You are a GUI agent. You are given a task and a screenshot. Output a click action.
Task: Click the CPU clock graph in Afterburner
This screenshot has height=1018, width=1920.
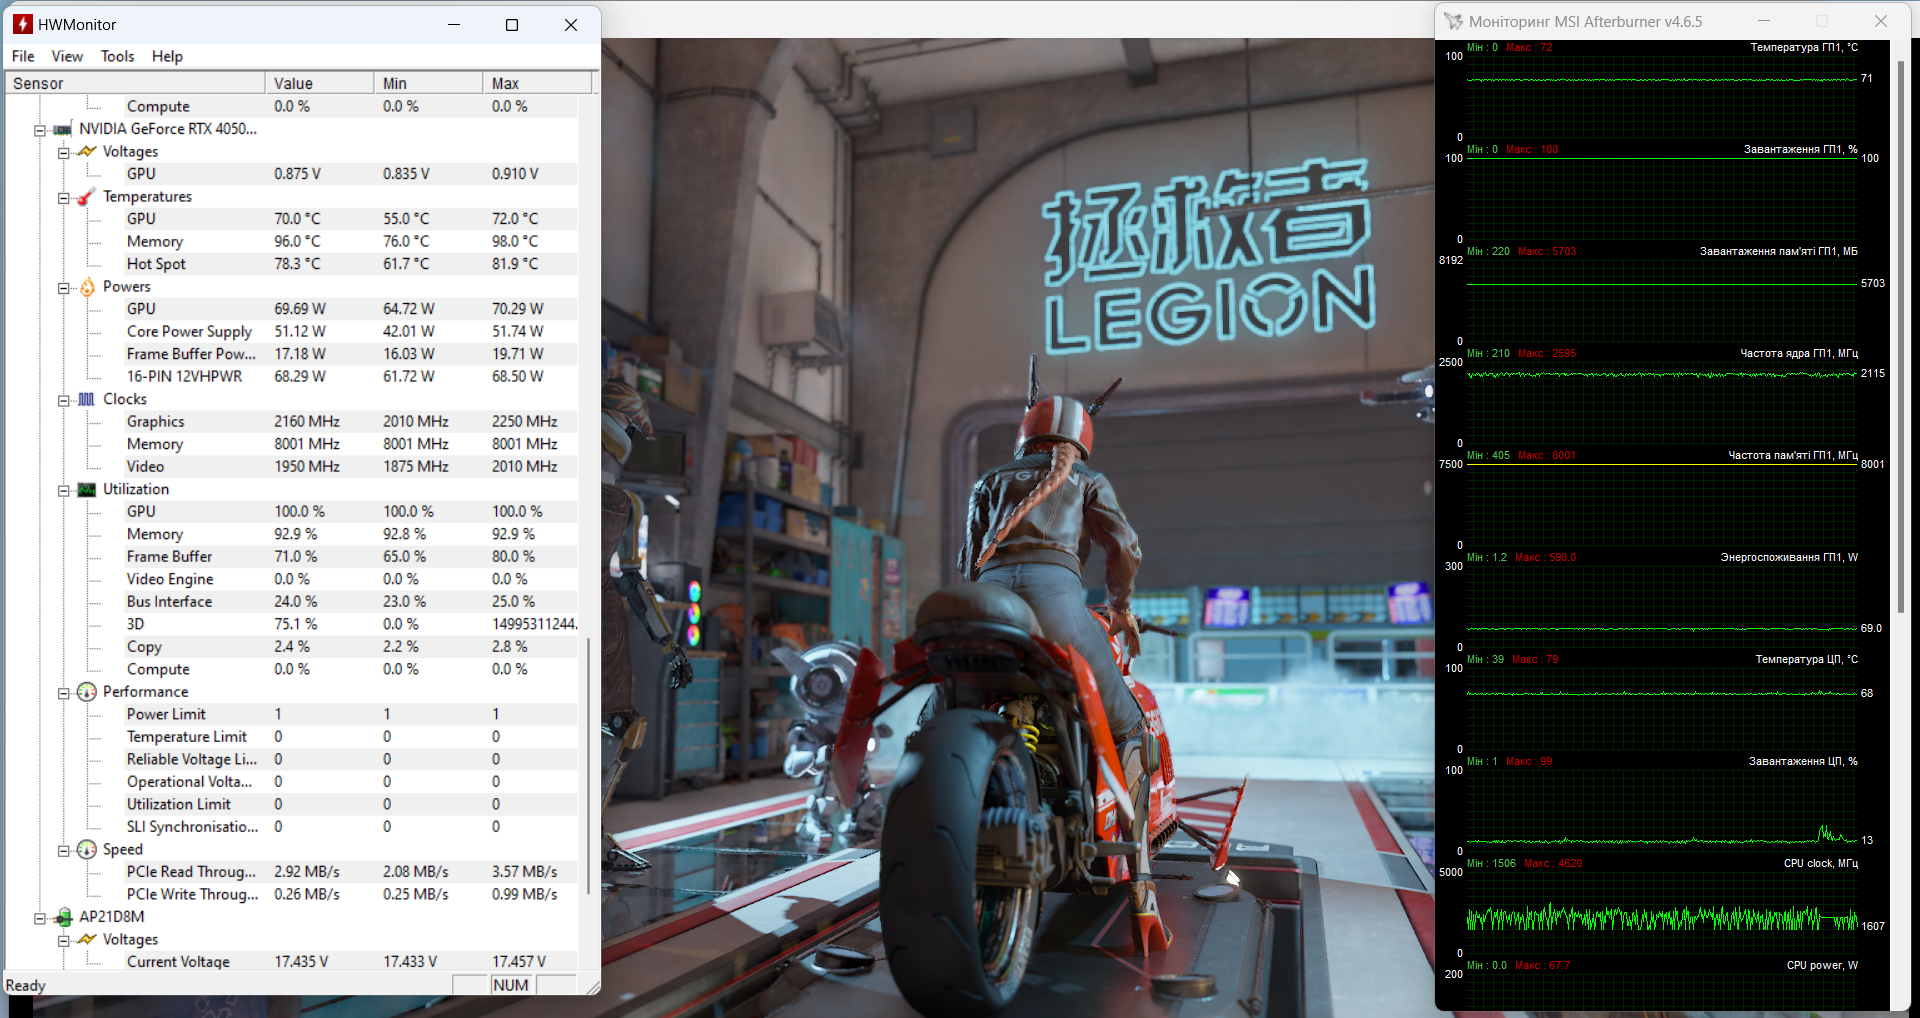coord(1662,911)
